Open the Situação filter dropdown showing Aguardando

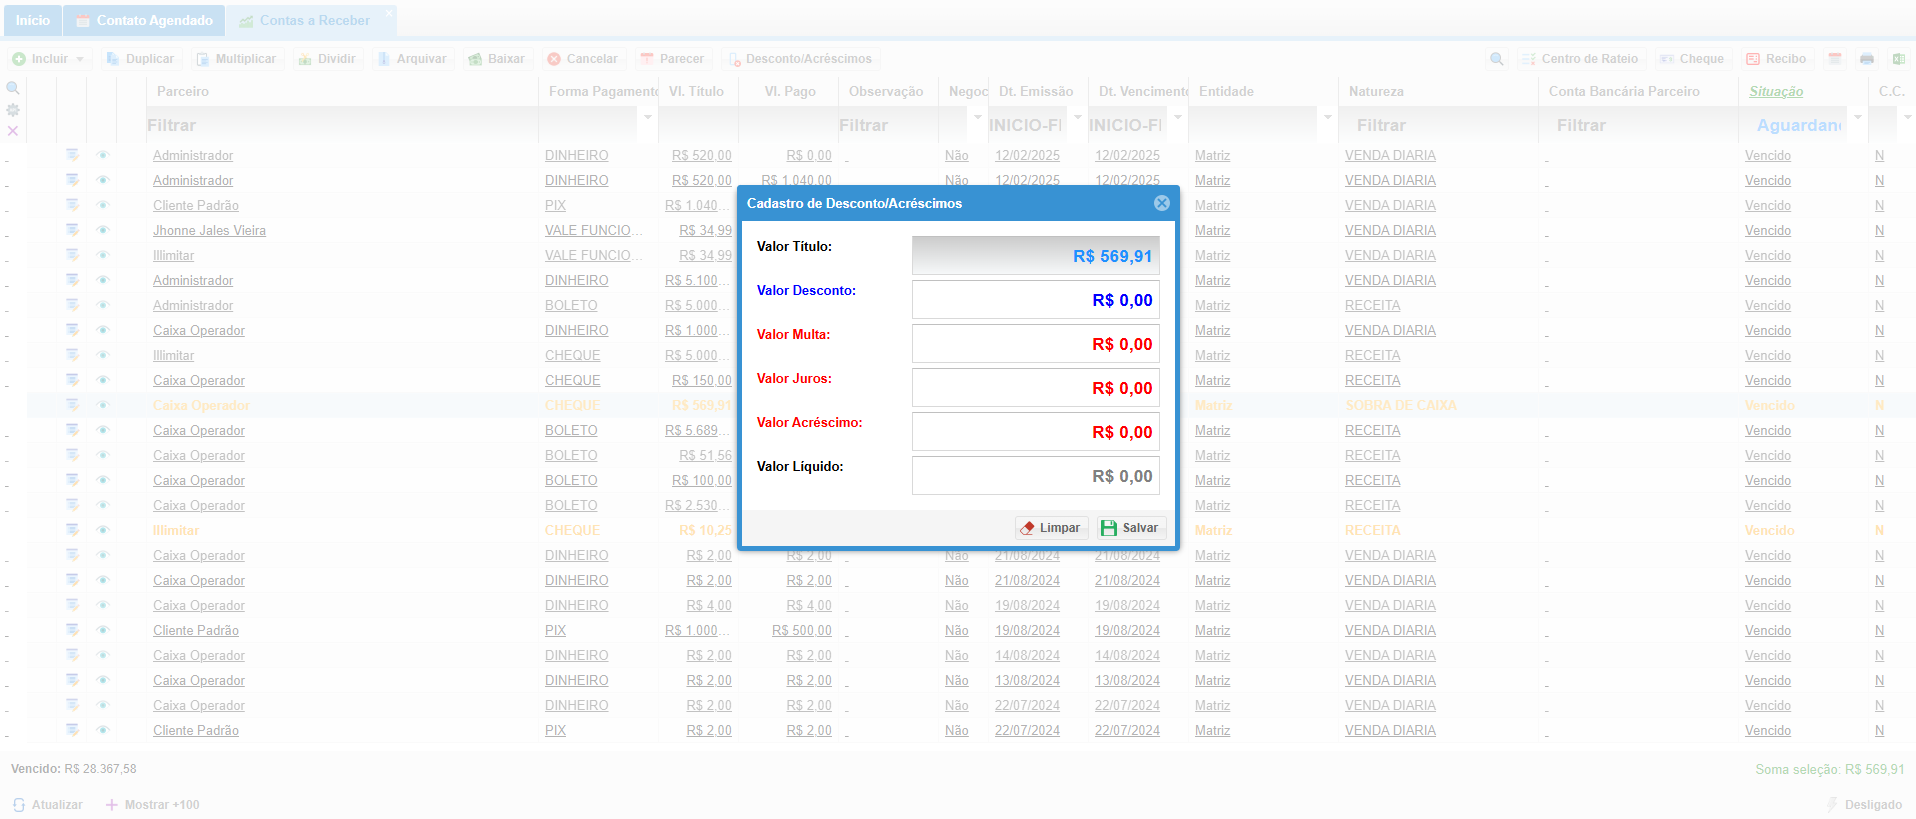[1857, 118]
